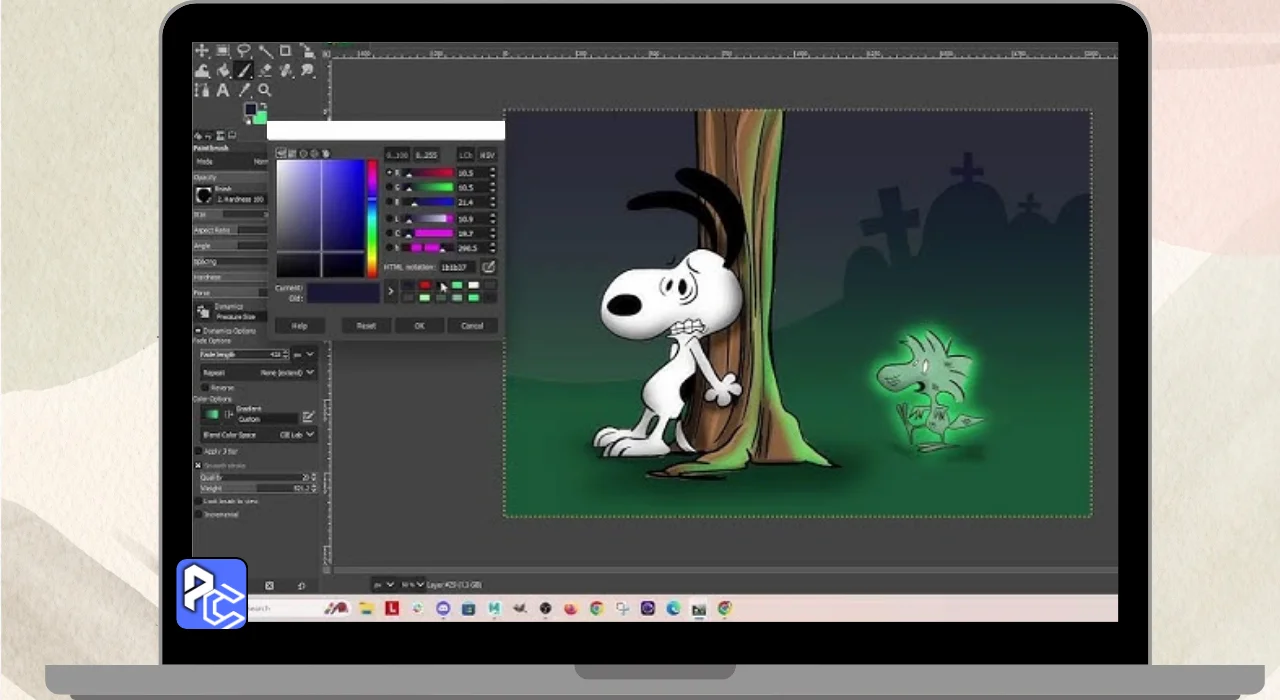
Task: Enable the Reverse checkbox
Action: click(x=205, y=387)
